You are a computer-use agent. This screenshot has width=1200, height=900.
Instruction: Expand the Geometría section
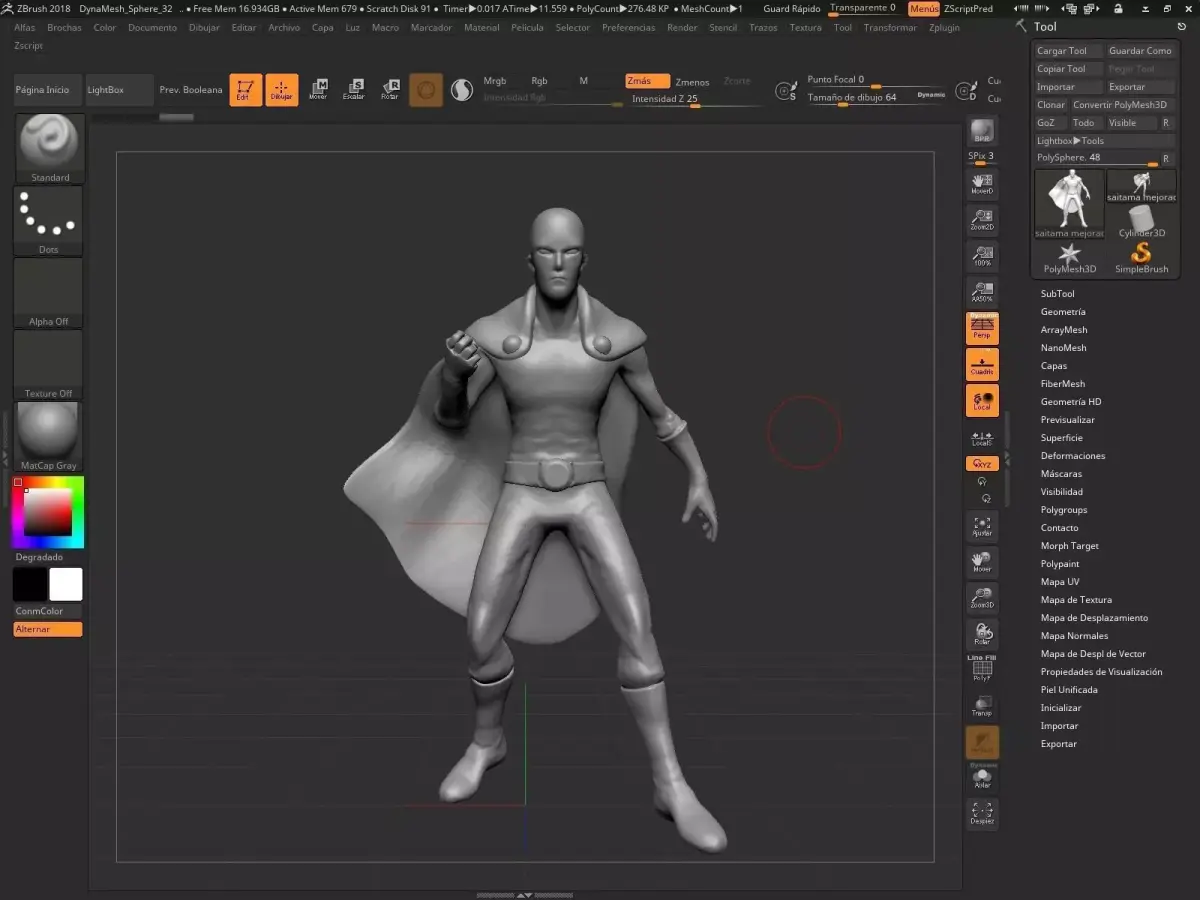1063,312
